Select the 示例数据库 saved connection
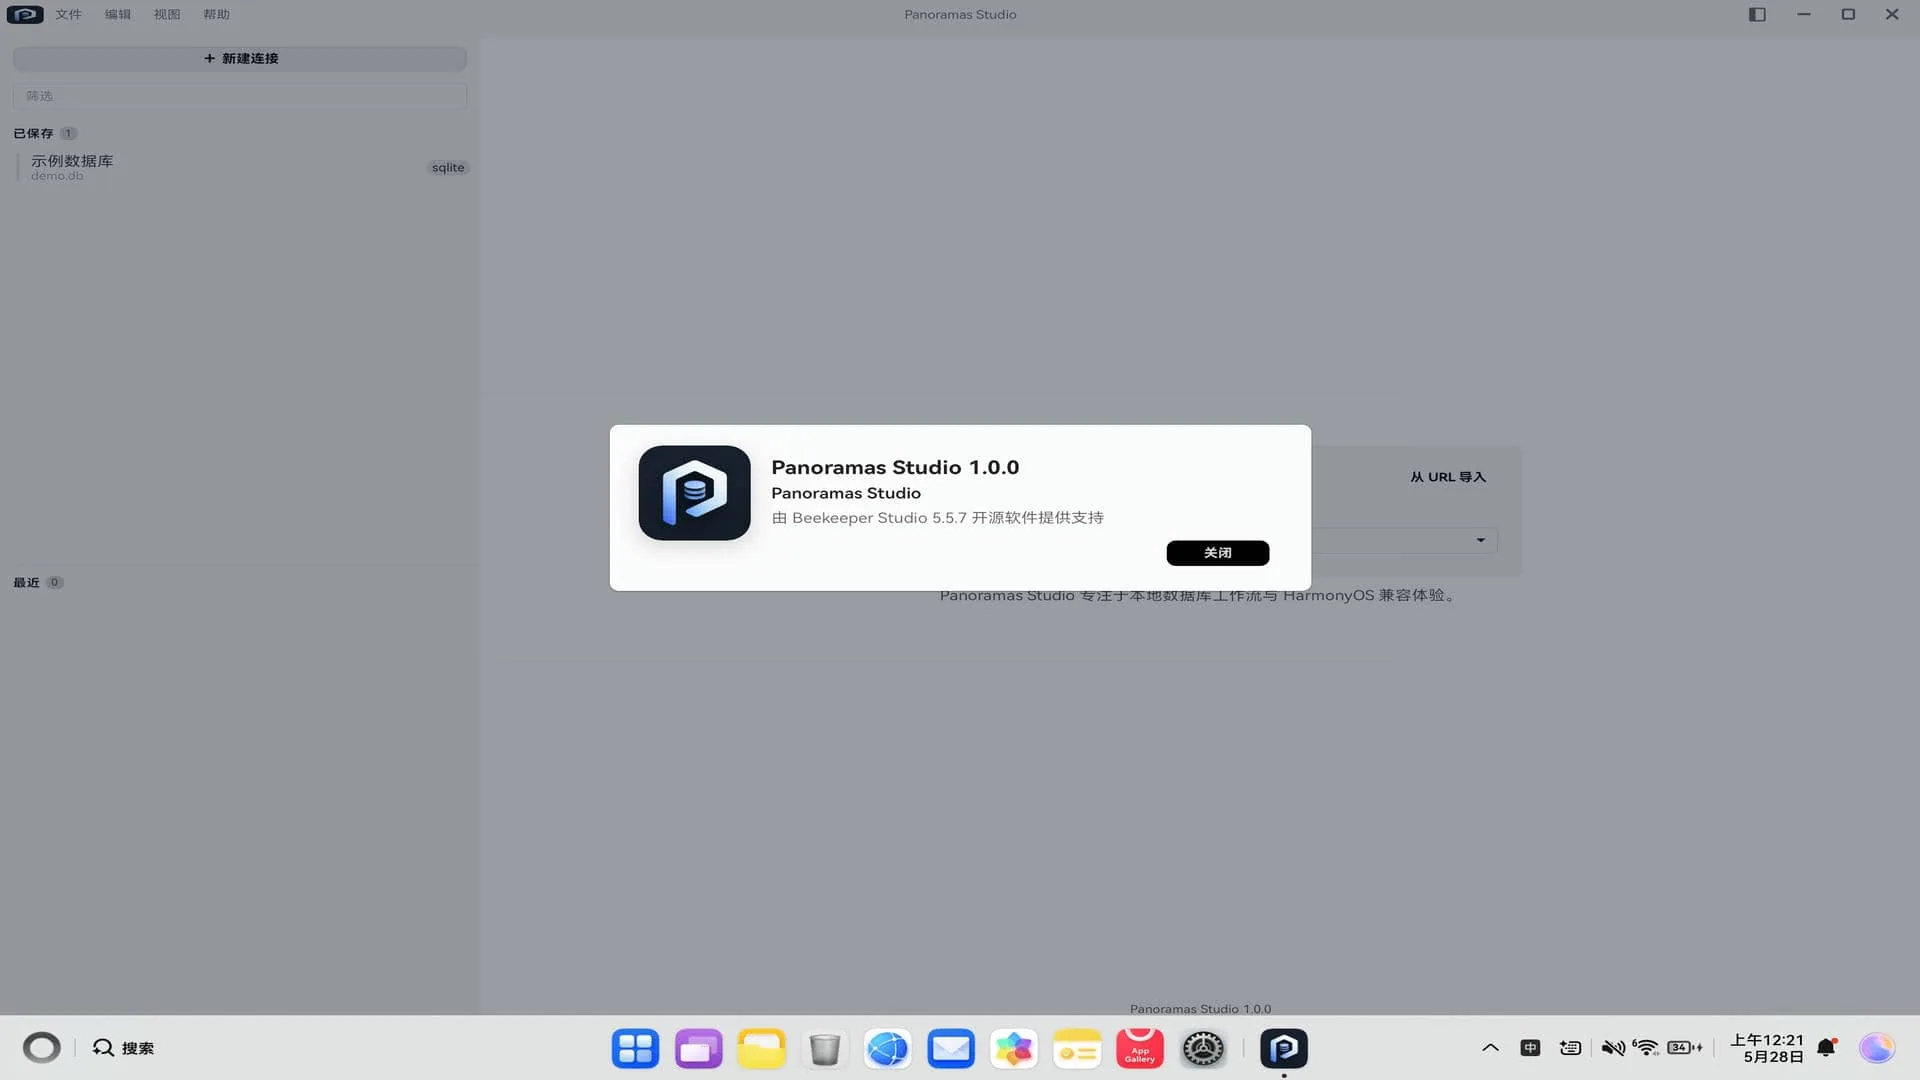The width and height of the screenshot is (1920, 1080). click(240, 167)
